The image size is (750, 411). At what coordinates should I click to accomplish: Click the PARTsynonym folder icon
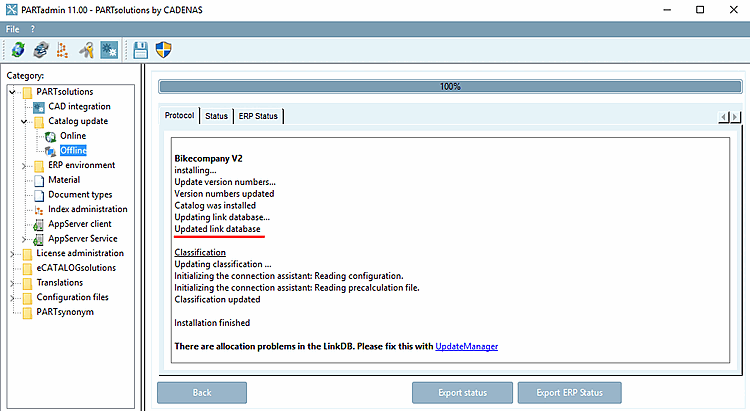tap(28, 312)
